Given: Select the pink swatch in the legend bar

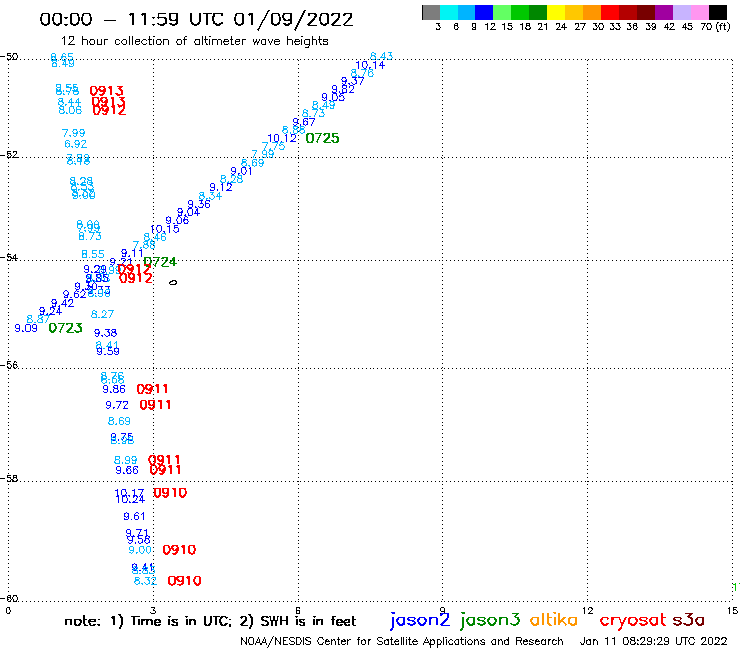Looking at the screenshot, I should point(700,13).
